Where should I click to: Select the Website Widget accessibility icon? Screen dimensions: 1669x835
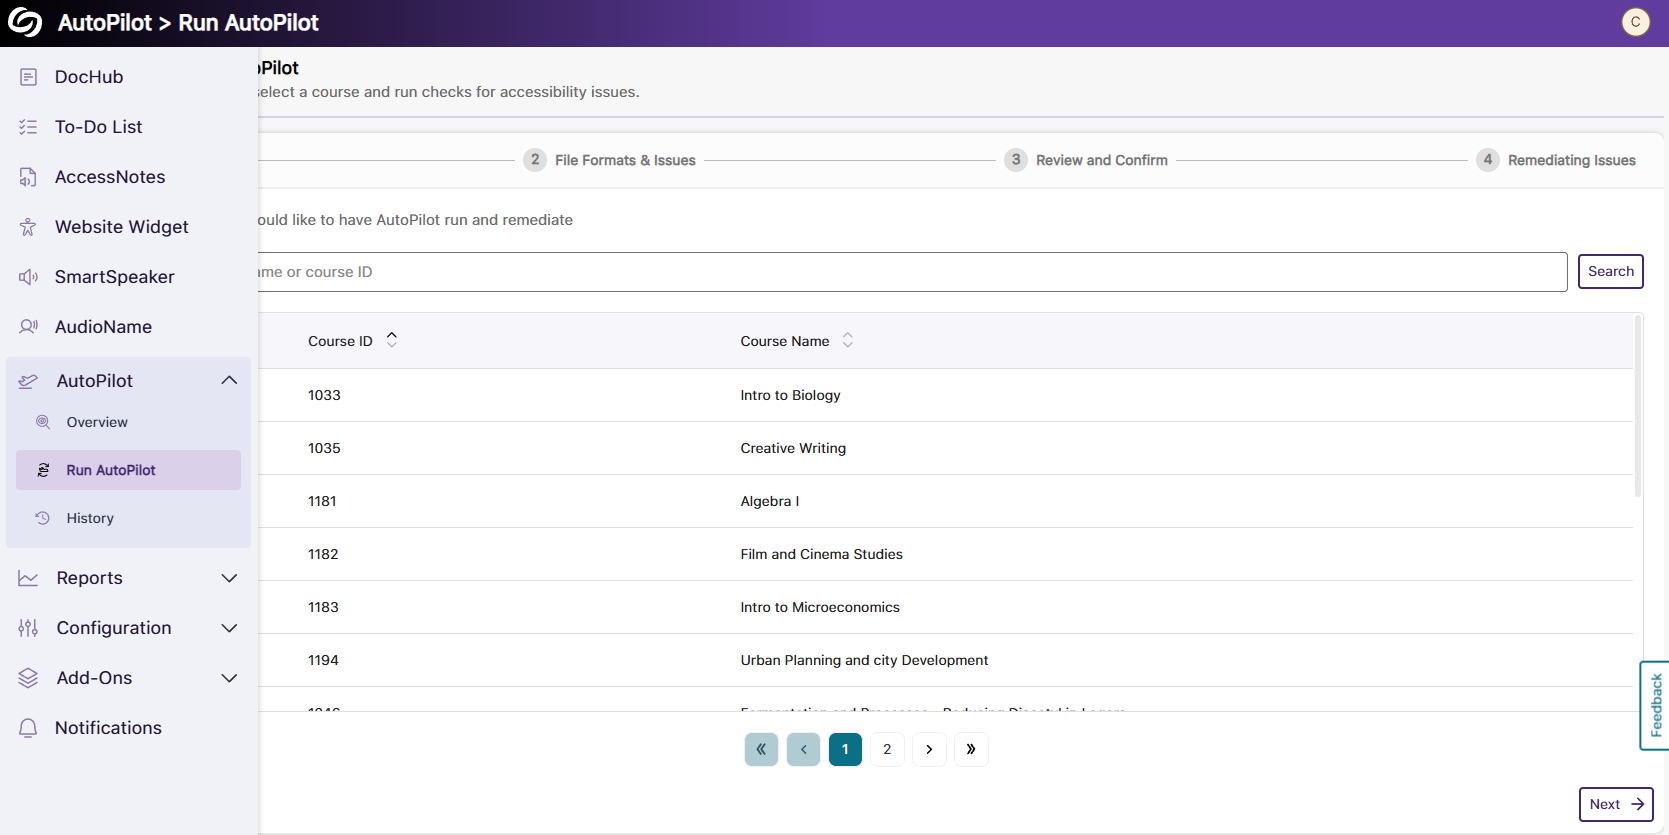click(x=28, y=227)
